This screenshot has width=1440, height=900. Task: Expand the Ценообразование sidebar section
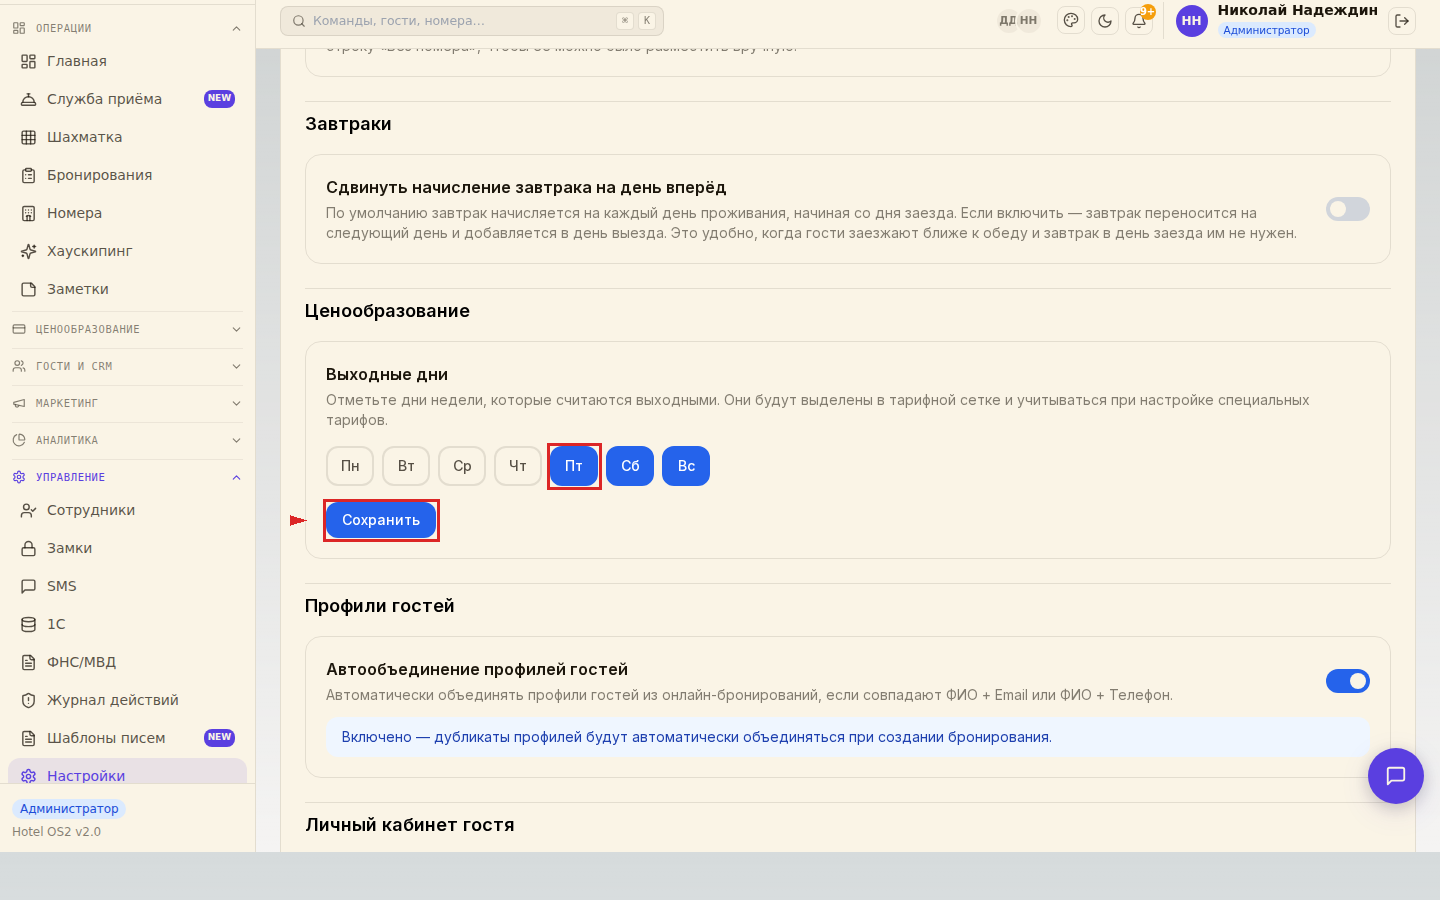(x=126, y=329)
